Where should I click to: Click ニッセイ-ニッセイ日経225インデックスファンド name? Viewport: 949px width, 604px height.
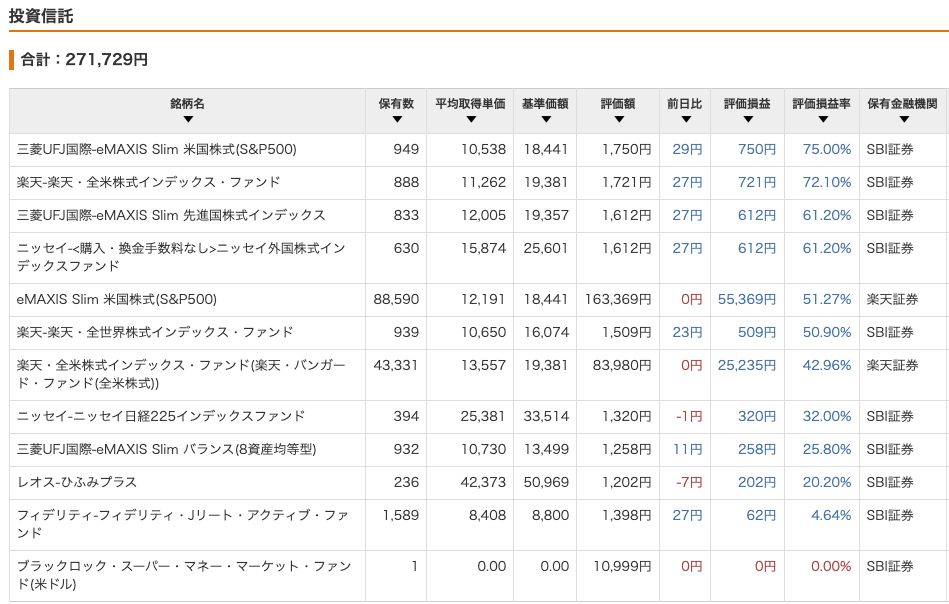tap(161, 416)
